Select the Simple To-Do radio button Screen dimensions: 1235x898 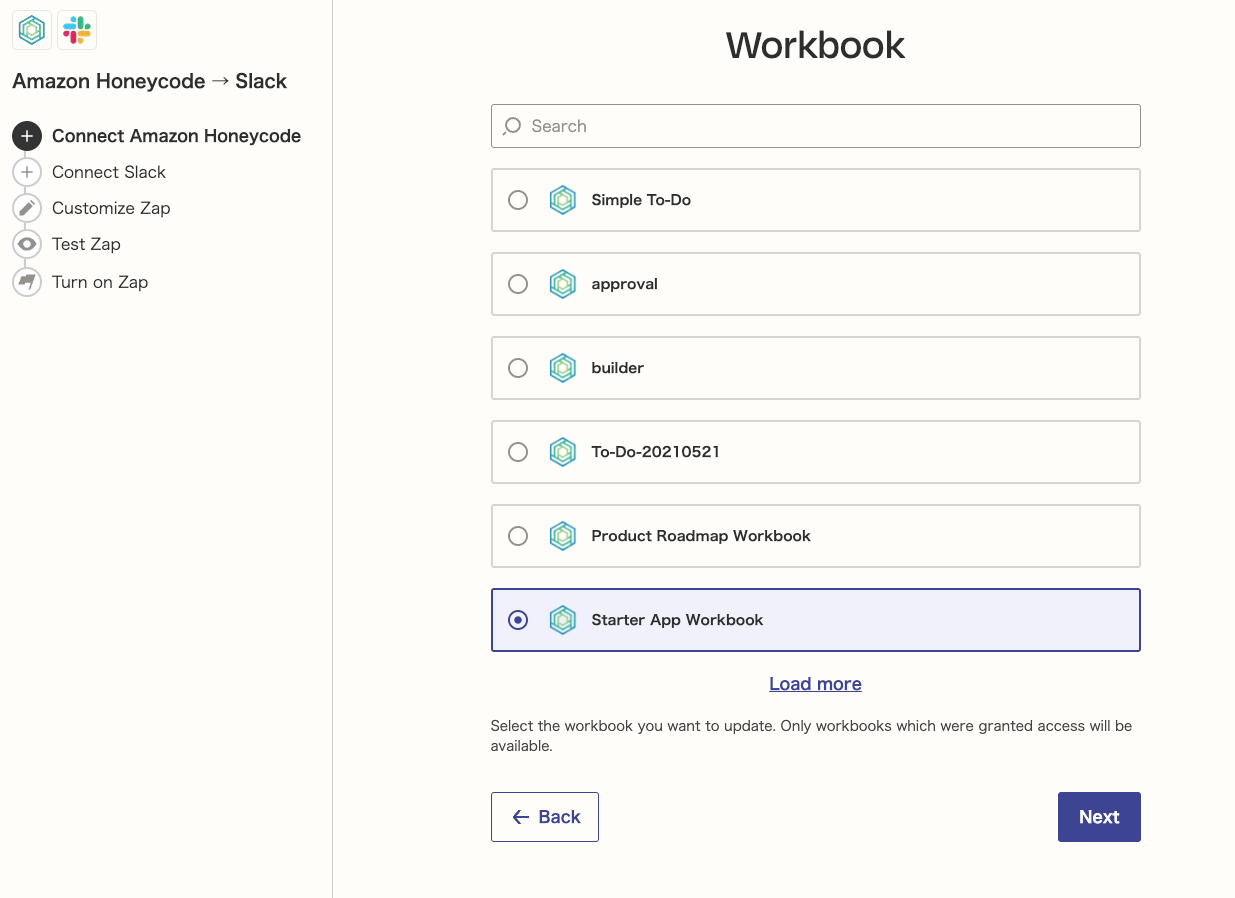(518, 199)
